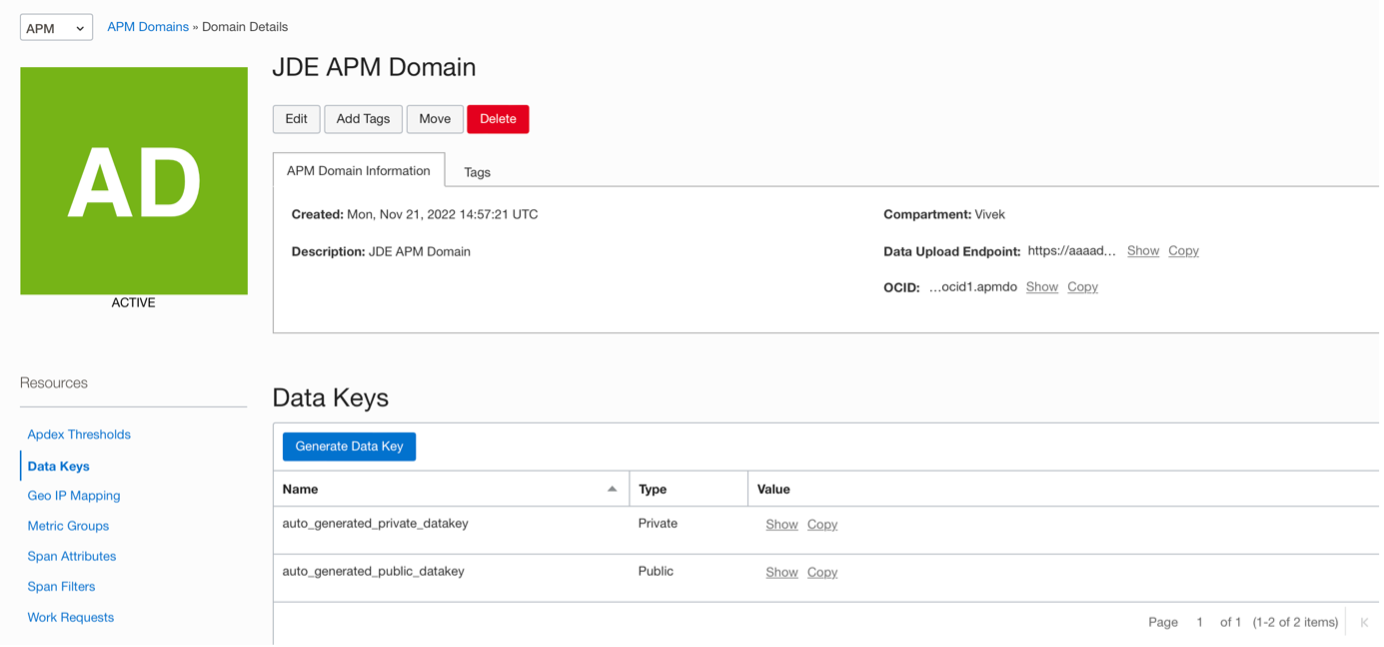Copy the Data Upload Endpoint
1384x647 pixels.
tap(1183, 251)
